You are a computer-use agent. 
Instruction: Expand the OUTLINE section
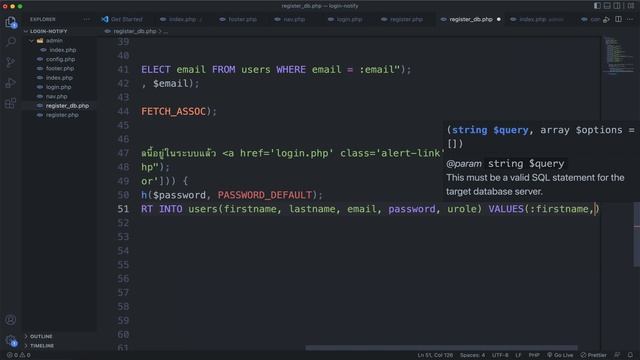click(x=41, y=336)
